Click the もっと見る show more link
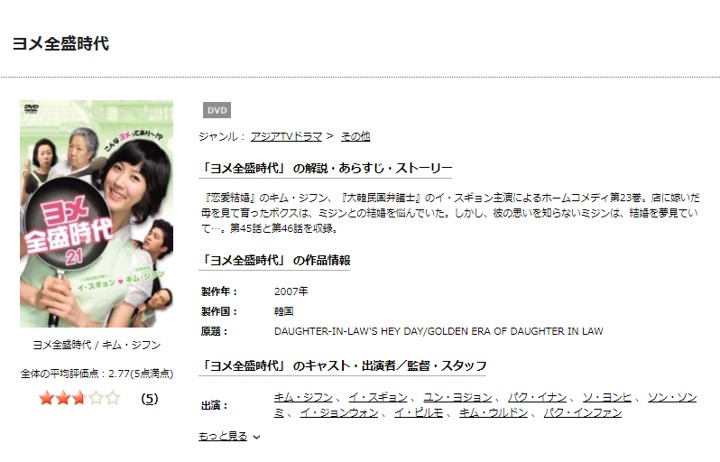The image size is (720, 462). click(223, 436)
